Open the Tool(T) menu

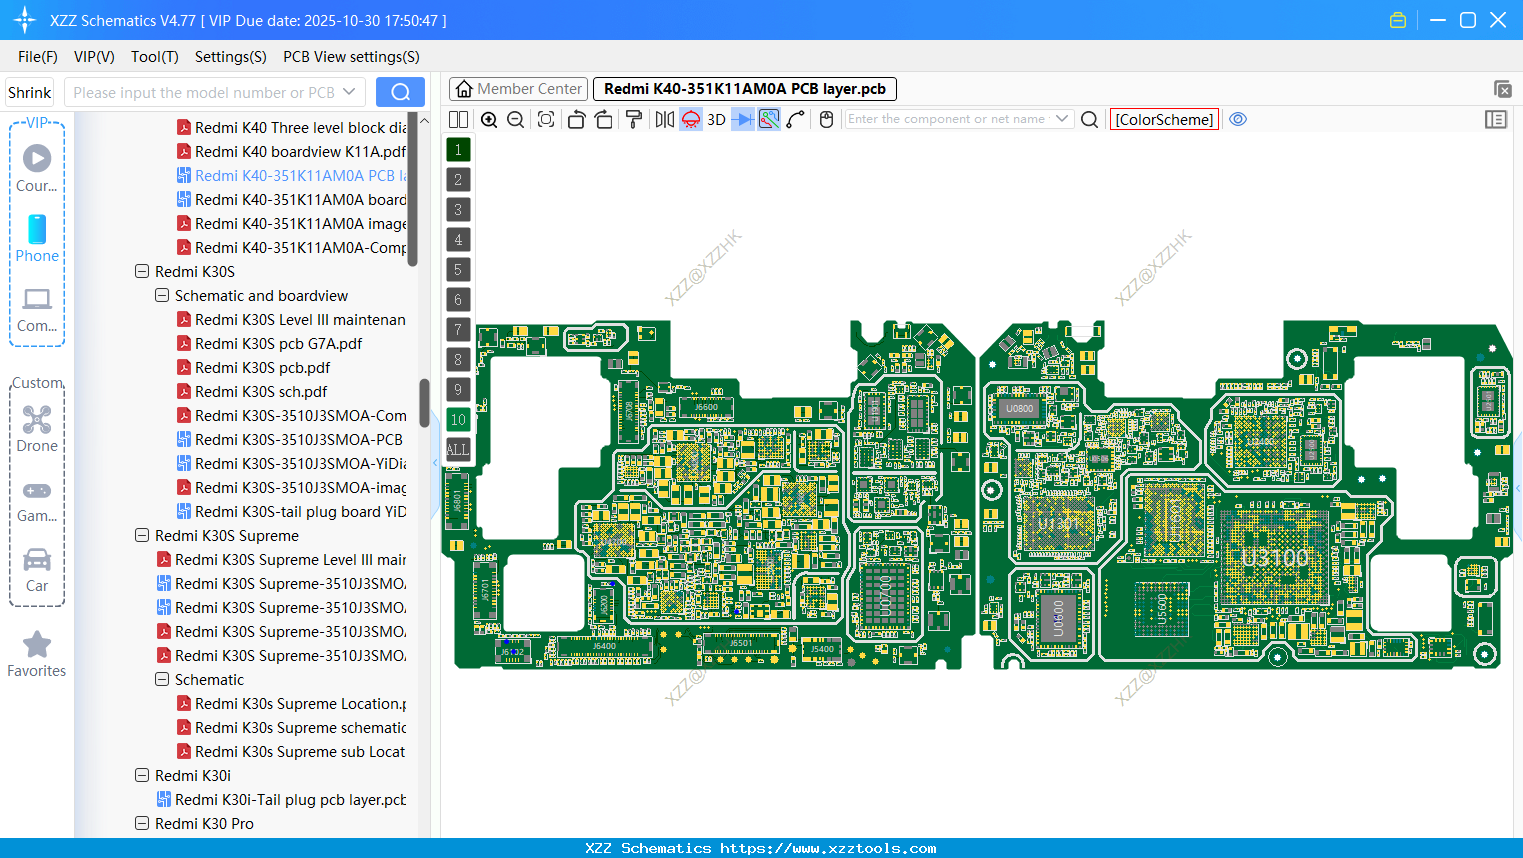(x=154, y=57)
